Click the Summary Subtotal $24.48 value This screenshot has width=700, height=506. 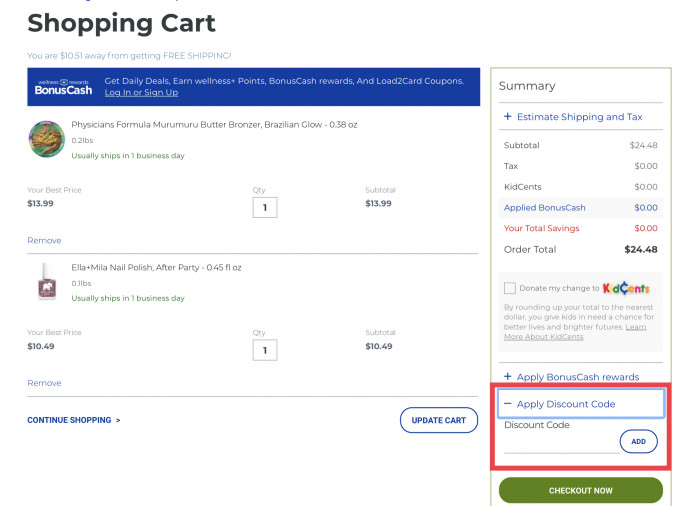pyautogui.click(x=643, y=145)
